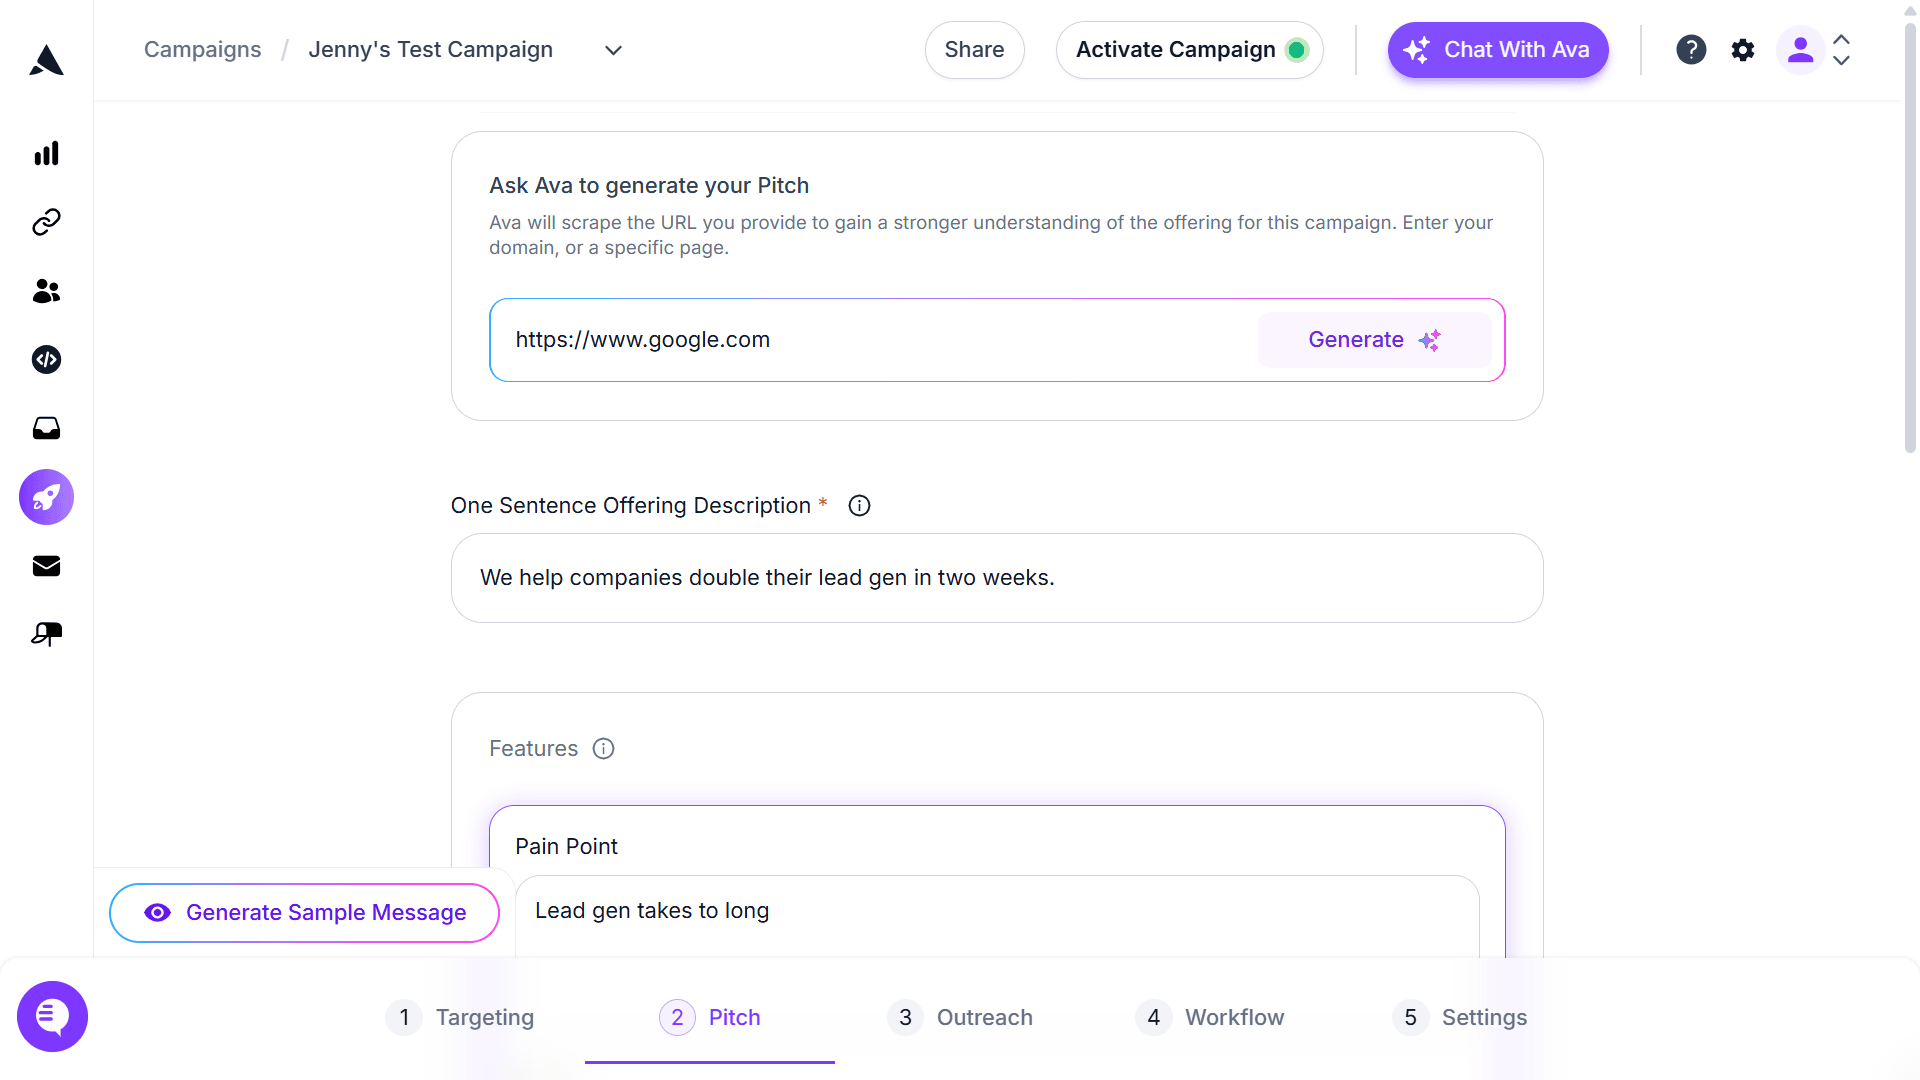
Task: Toggle the Activate Campaign status indicator
Action: coord(1297,49)
